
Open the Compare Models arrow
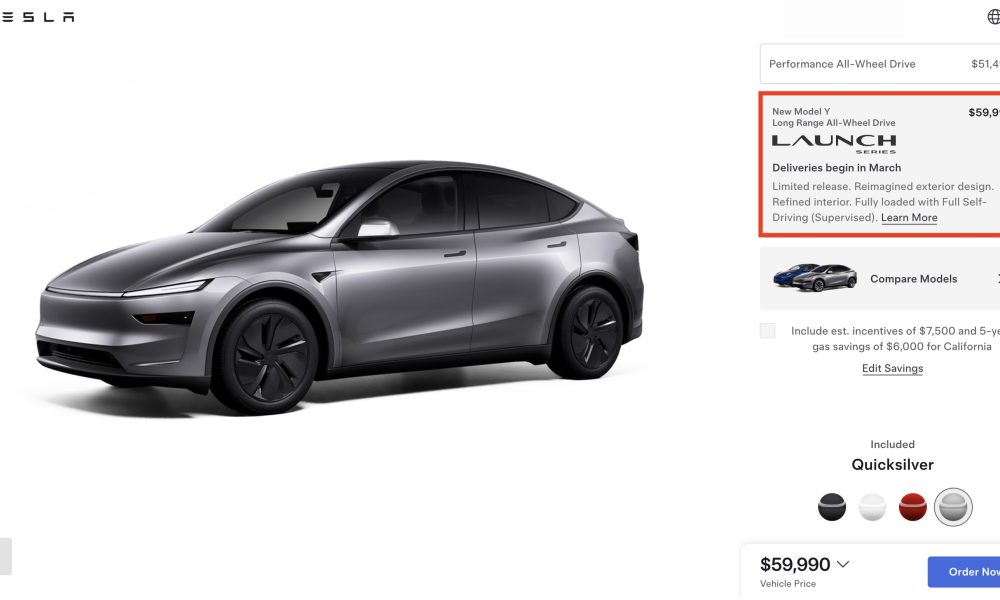pos(997,279)
